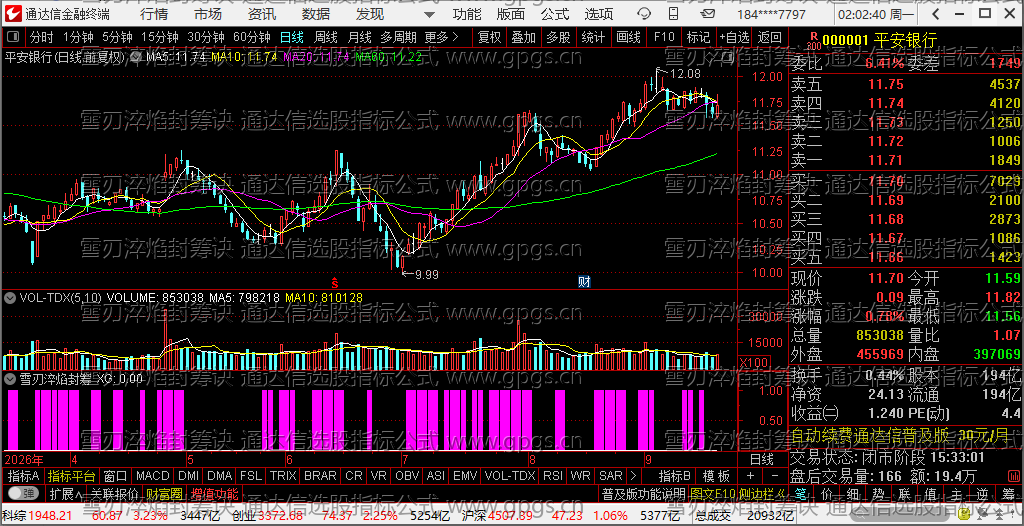1024x526 pixels.
Task: Switch to the 指标A tab
Action: 24,476
